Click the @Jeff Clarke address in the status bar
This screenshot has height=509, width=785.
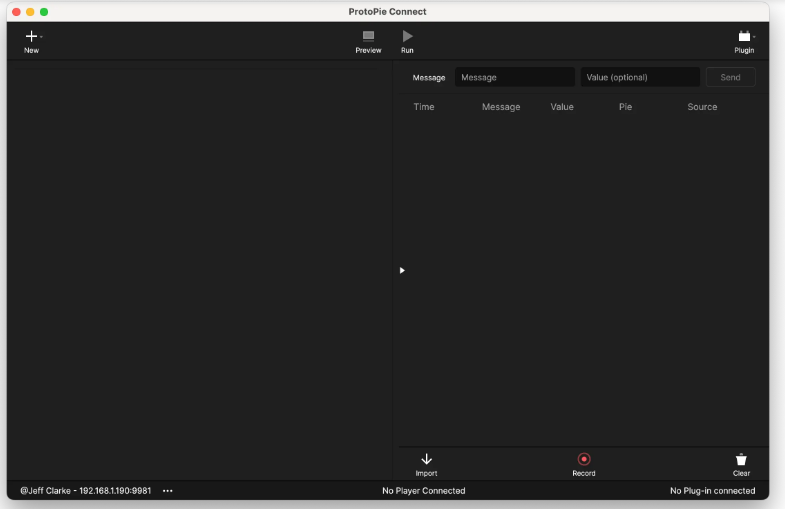[x=86, y=491]
